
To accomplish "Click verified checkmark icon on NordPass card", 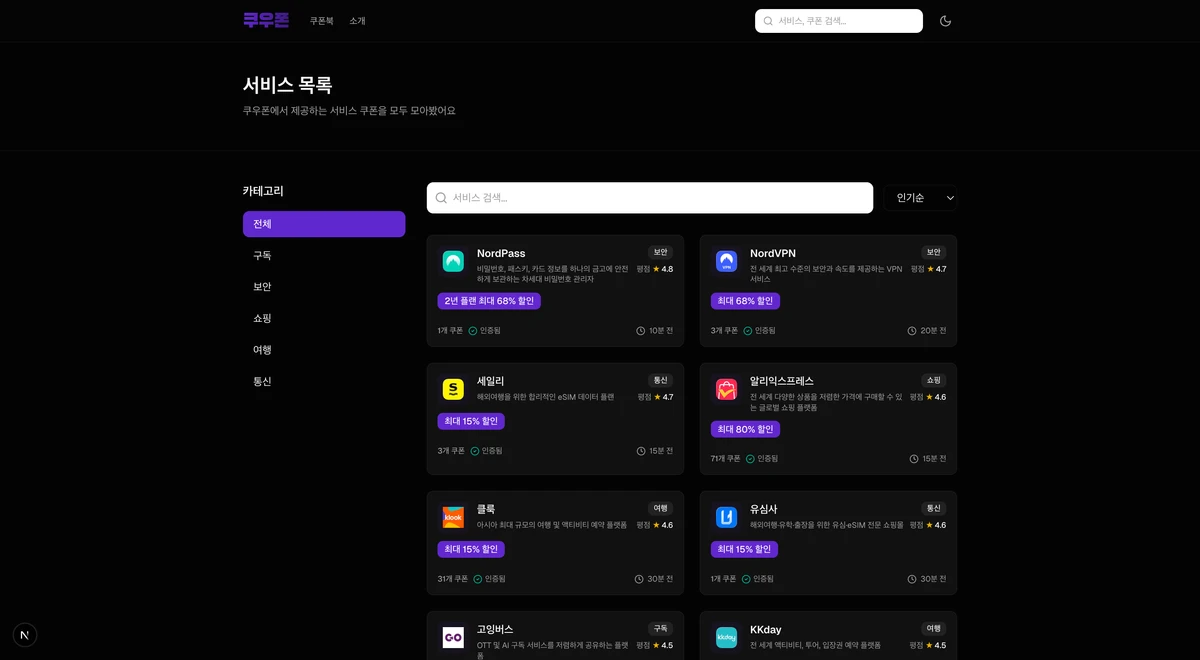I will click(x=472, y=331).
